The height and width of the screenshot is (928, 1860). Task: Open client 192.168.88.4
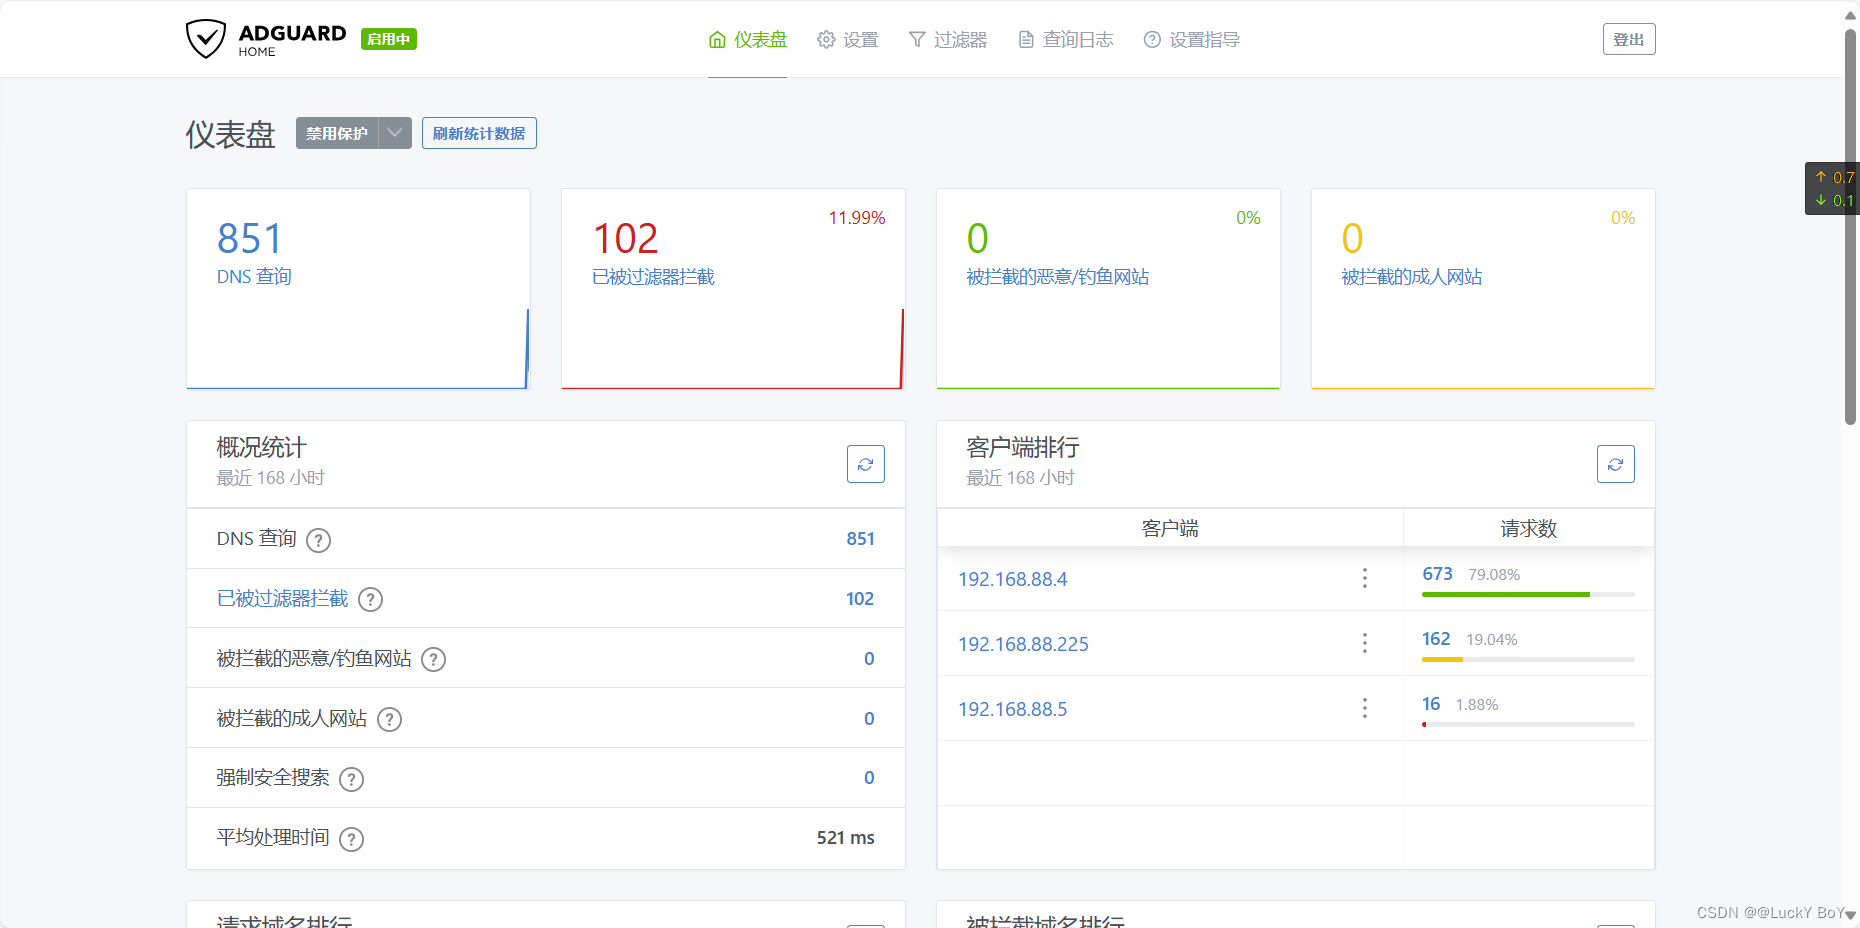1012,579
